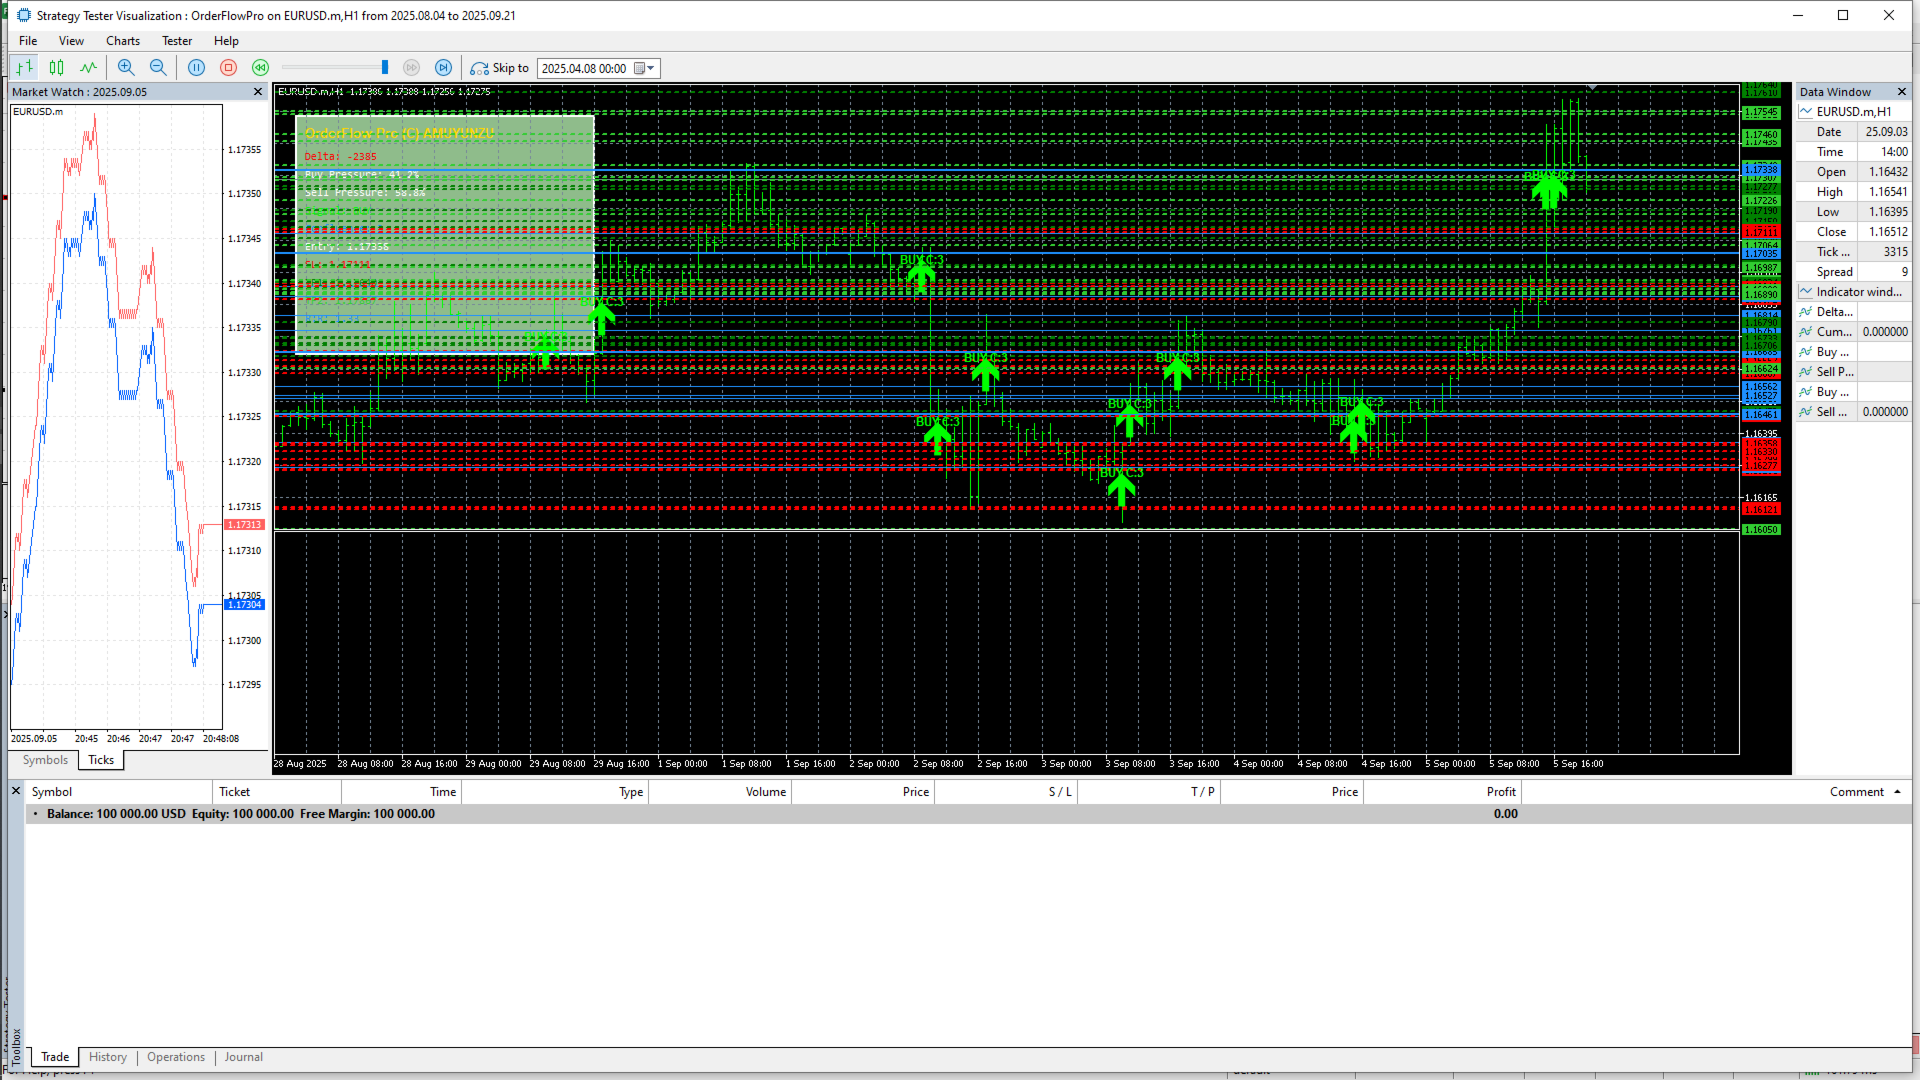Open the History tab in Toolbox
Screen dimensions: 1920x1080
click(x=108, y=1057)
